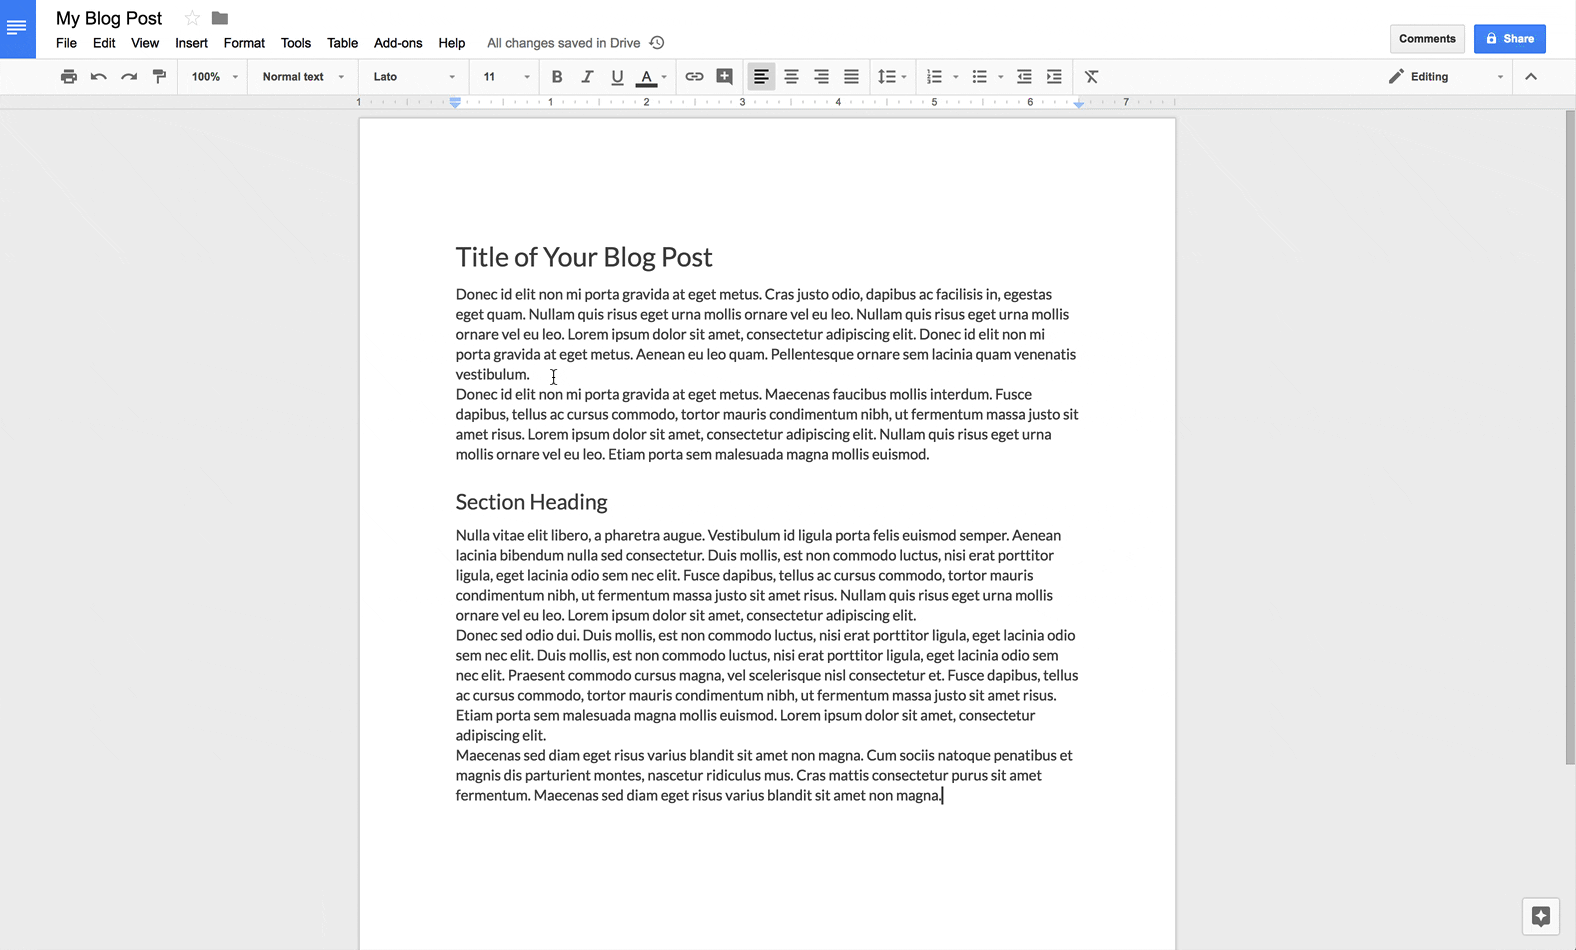Viewport: 1576px width, 950px height.
Task: Open the zoom 100% dropdown
Action: [214, 77]
